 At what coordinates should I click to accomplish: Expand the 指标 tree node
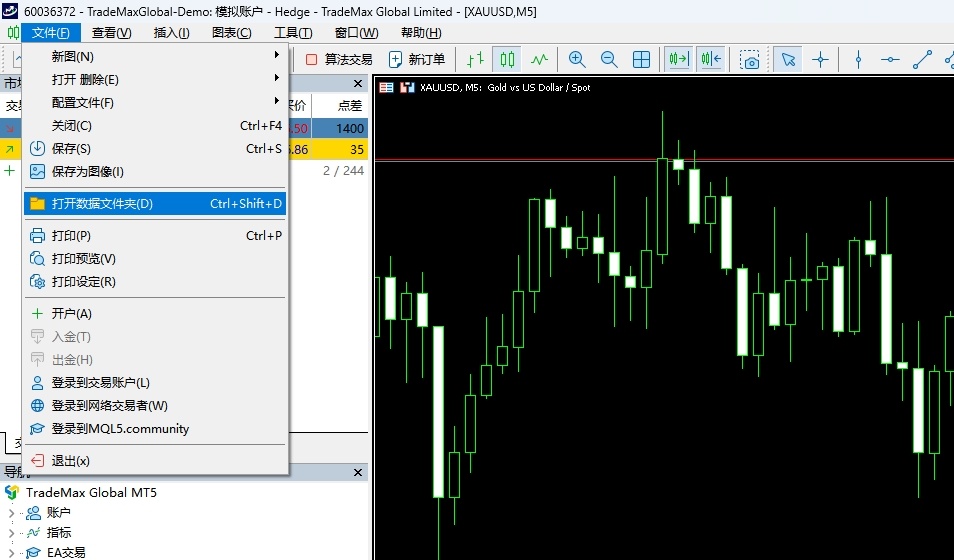[x=11, y=533]
